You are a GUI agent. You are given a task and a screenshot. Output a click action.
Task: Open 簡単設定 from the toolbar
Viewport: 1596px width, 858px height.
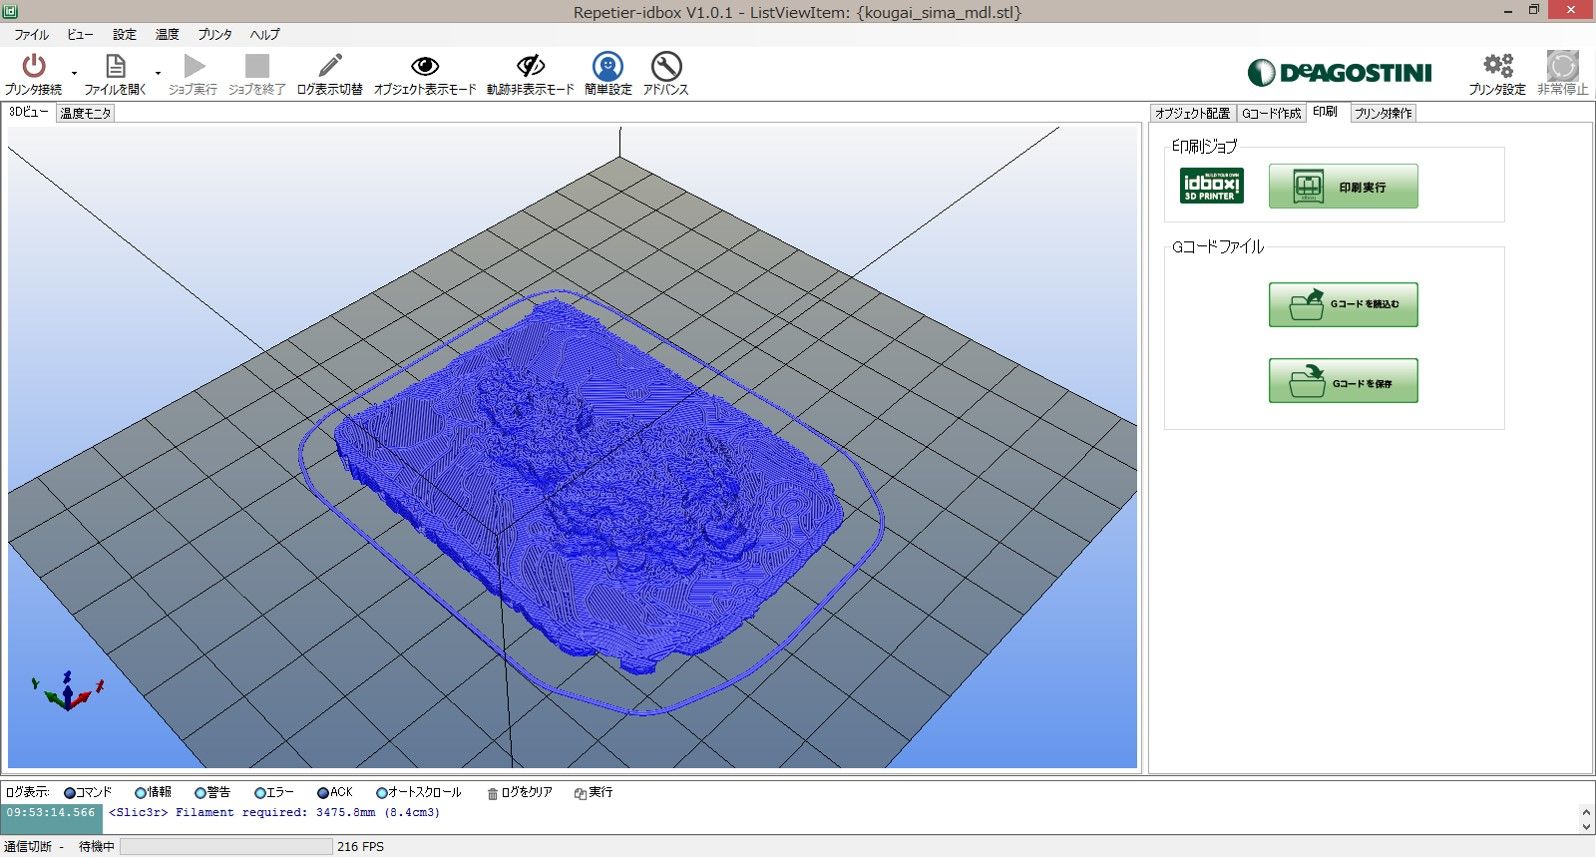click(608, 67)
